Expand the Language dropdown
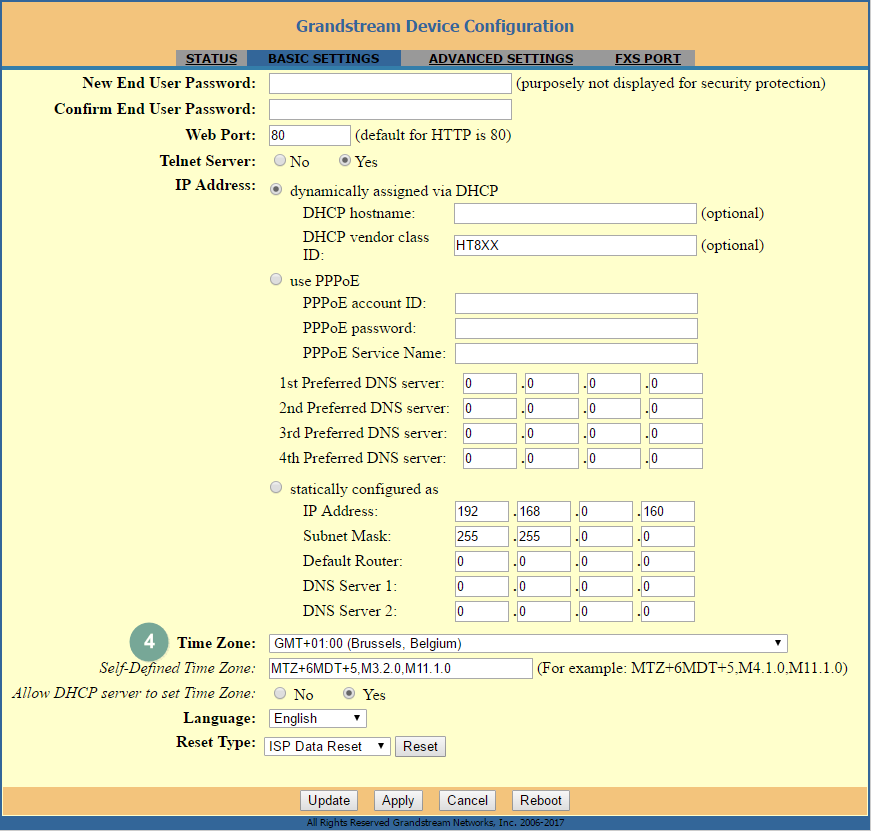Viewport: 871px width, 831px height. click(x=318, y=719)
